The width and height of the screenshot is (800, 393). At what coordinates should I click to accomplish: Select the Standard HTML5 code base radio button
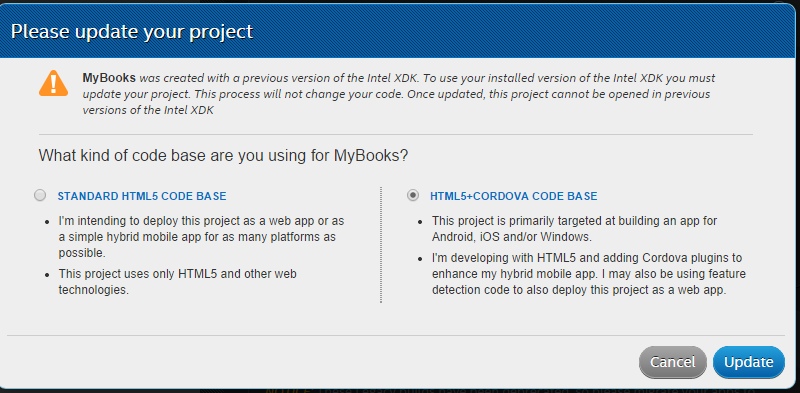tap(40, 195)
